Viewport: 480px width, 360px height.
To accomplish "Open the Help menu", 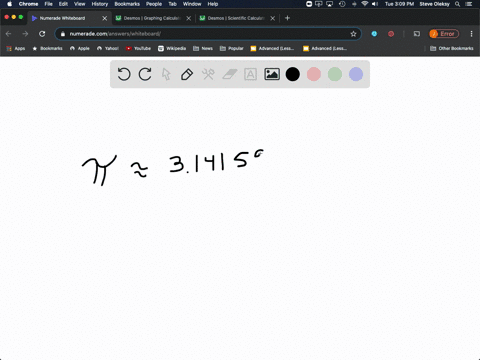I will (x=213, y=4).
